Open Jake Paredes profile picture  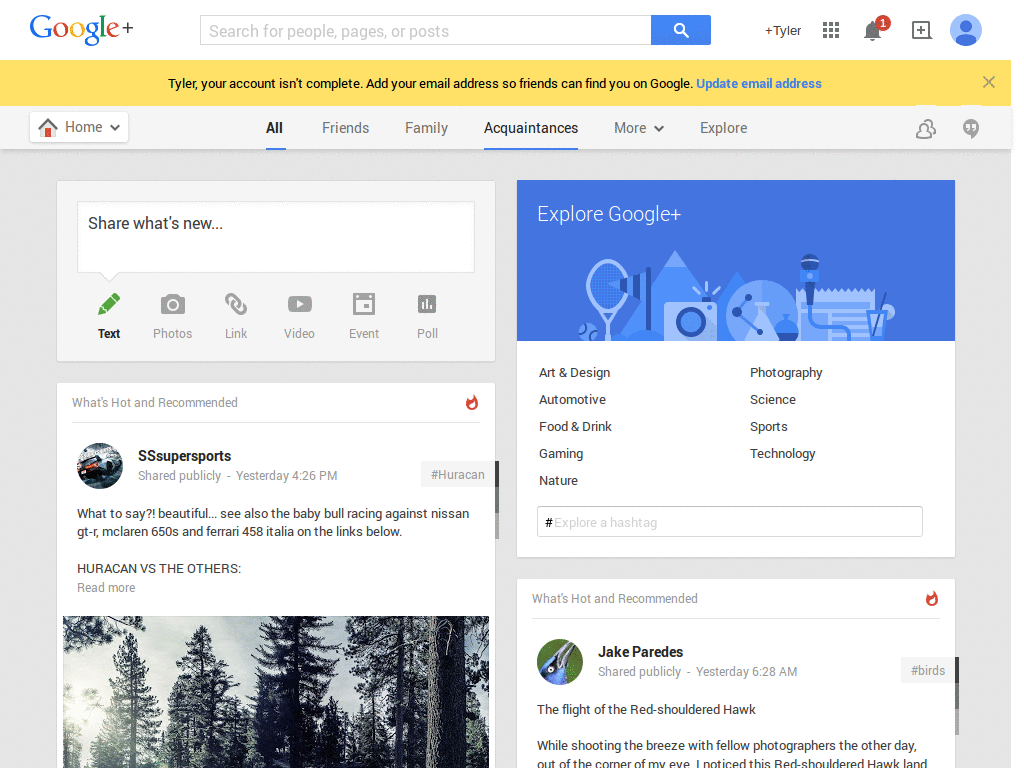point(560,662)
